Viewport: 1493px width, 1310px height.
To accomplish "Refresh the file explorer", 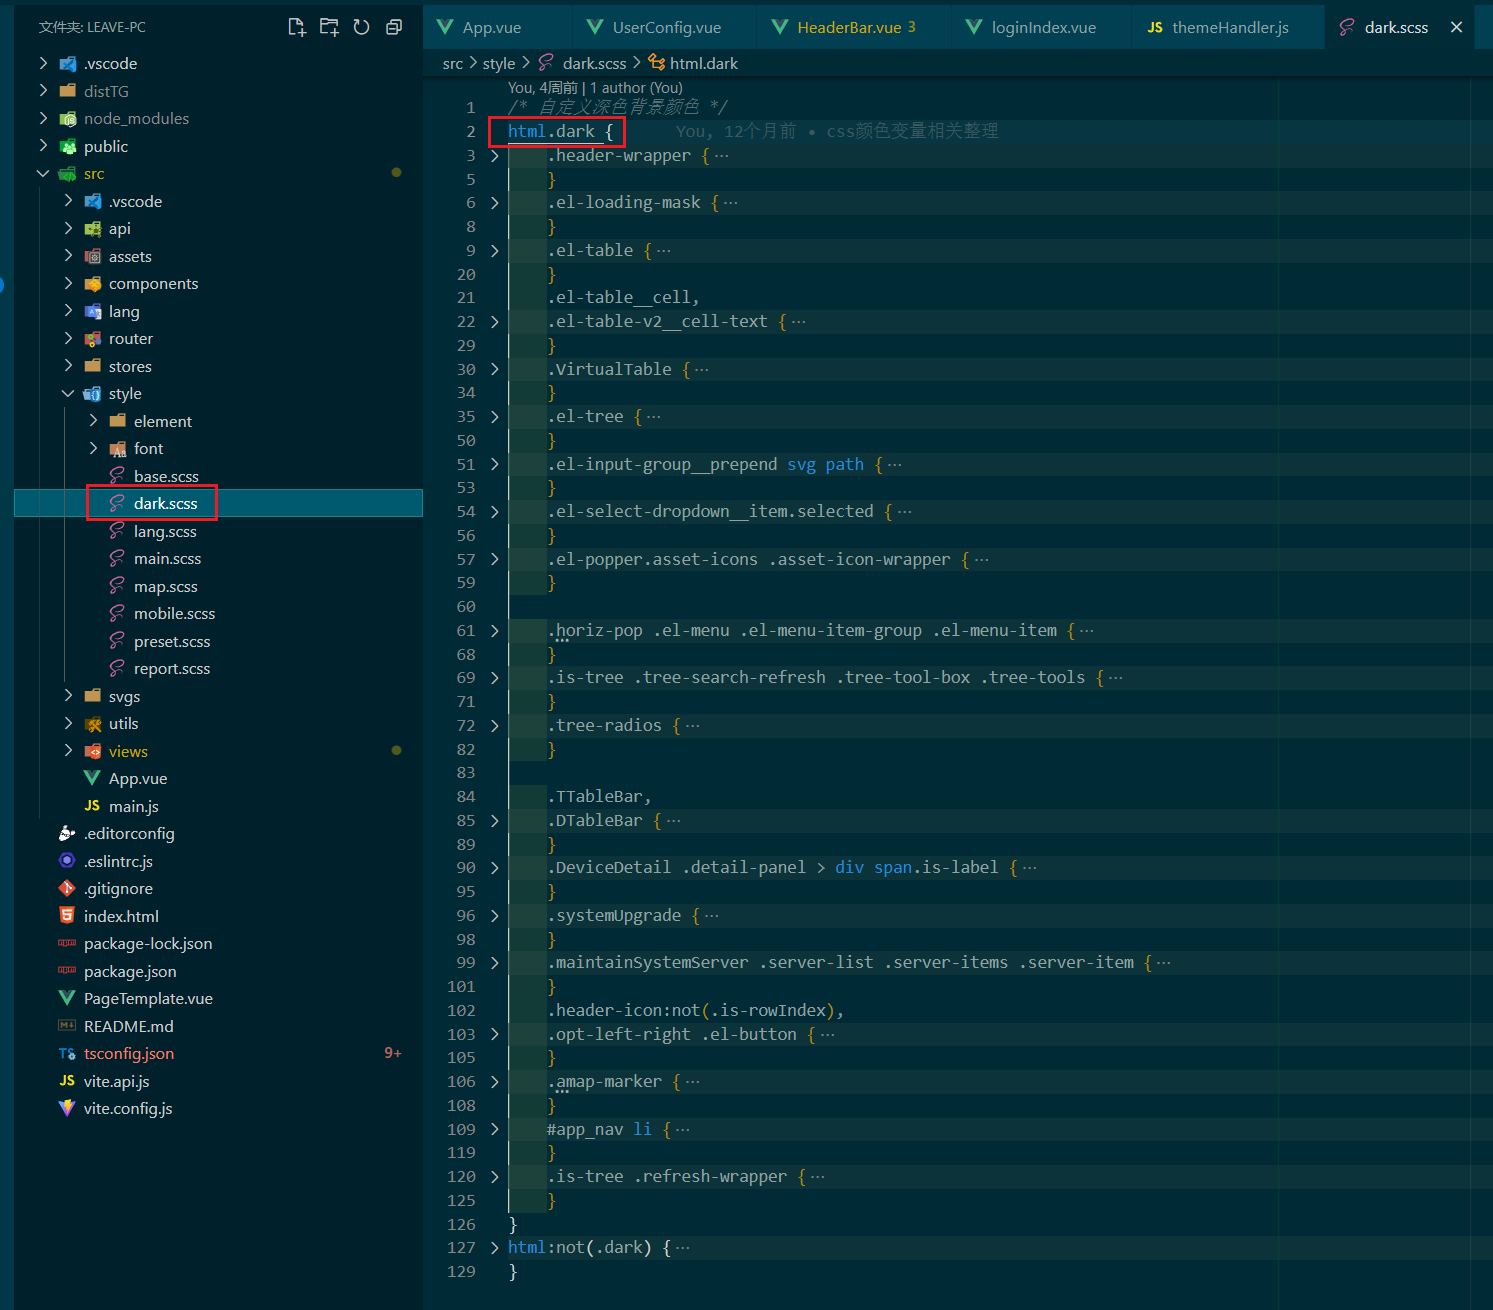I will coord(362,27).
